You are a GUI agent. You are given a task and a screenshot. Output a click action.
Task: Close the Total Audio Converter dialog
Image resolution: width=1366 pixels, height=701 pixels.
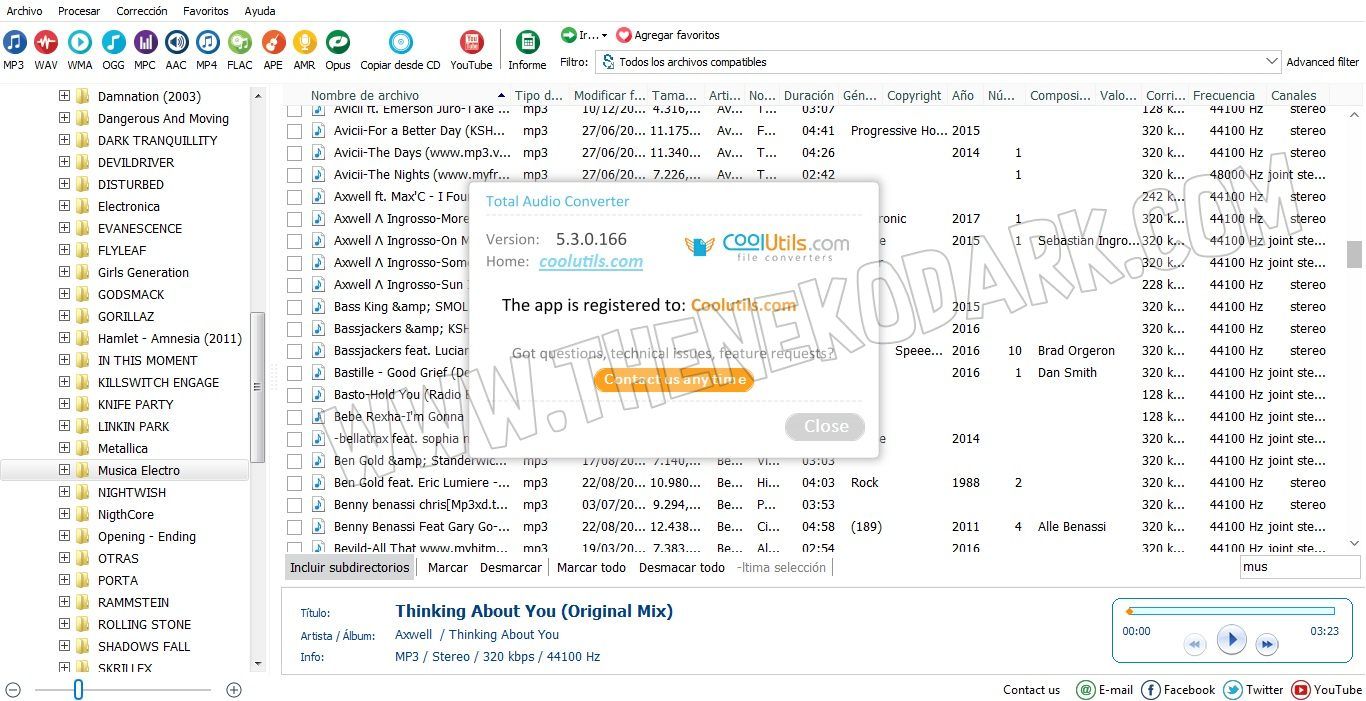coord(825,426)
